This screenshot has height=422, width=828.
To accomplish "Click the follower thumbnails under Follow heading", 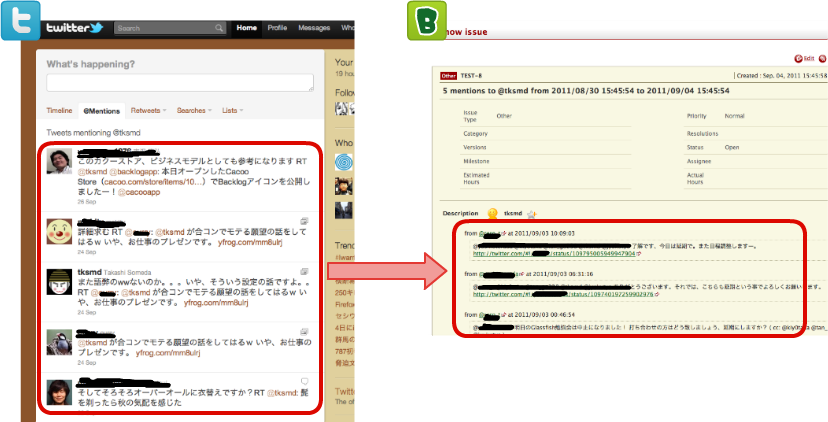I will (343, 108).
